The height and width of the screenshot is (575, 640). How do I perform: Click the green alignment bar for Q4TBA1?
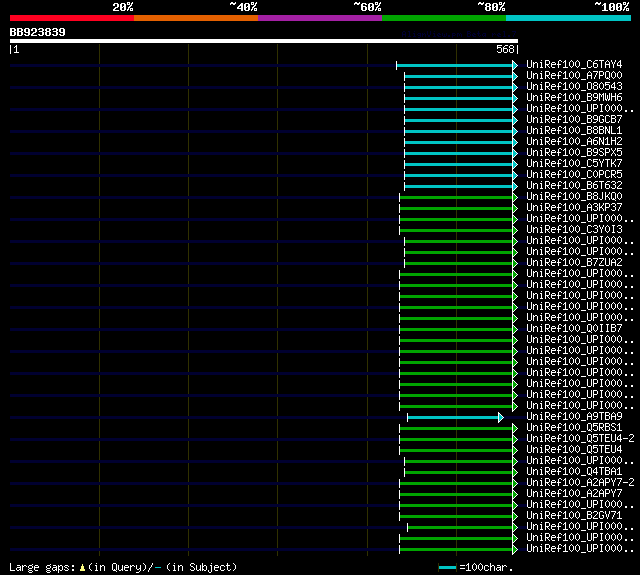458,473
